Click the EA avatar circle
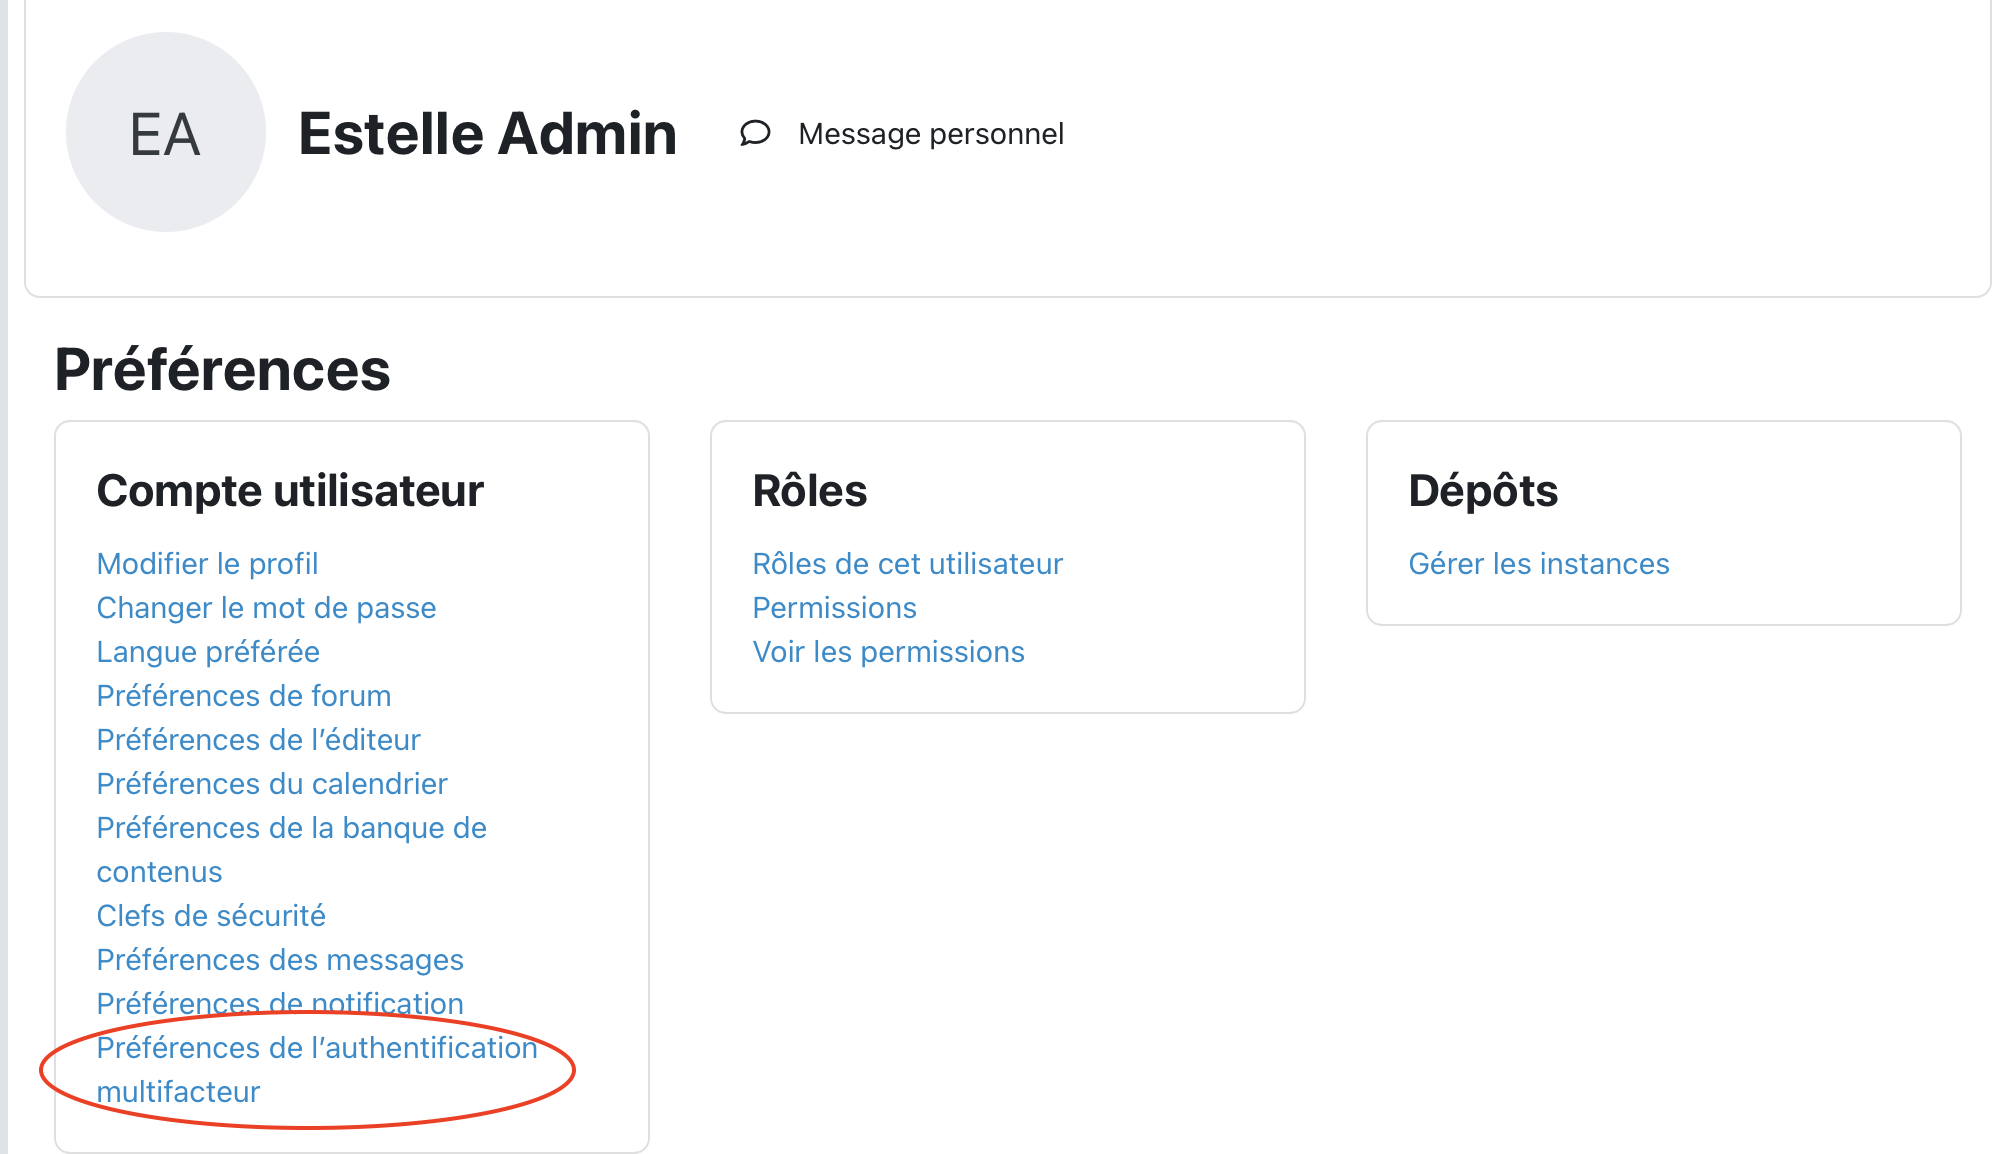Image resolution: width=2006 pixels, height=1154 pixels. point(166,133)
